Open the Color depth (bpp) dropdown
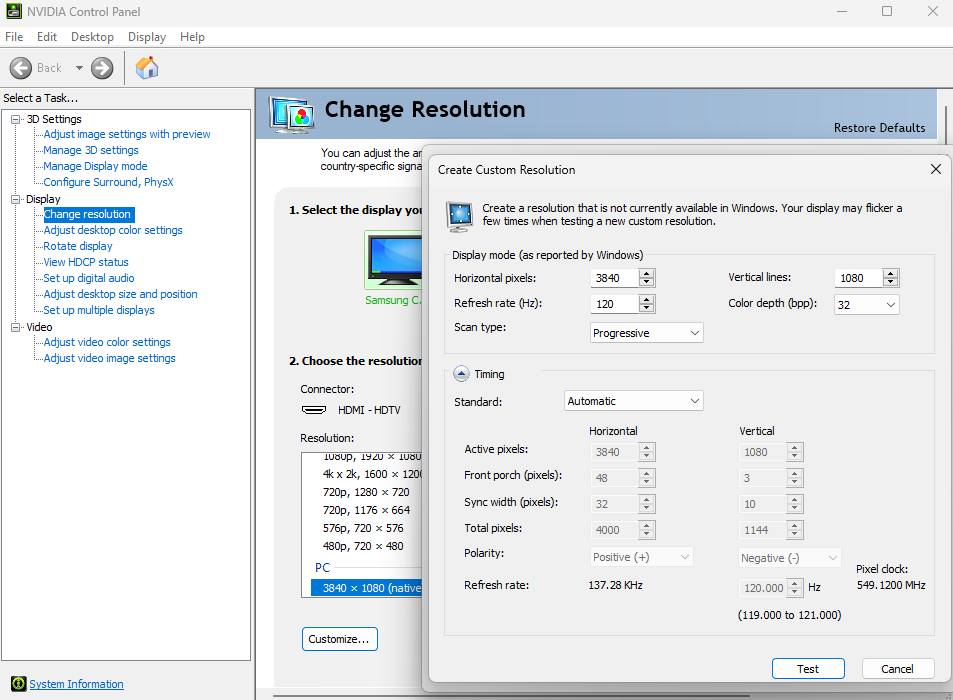Screen dimensions: 953x700 click(x=866, y=304)
